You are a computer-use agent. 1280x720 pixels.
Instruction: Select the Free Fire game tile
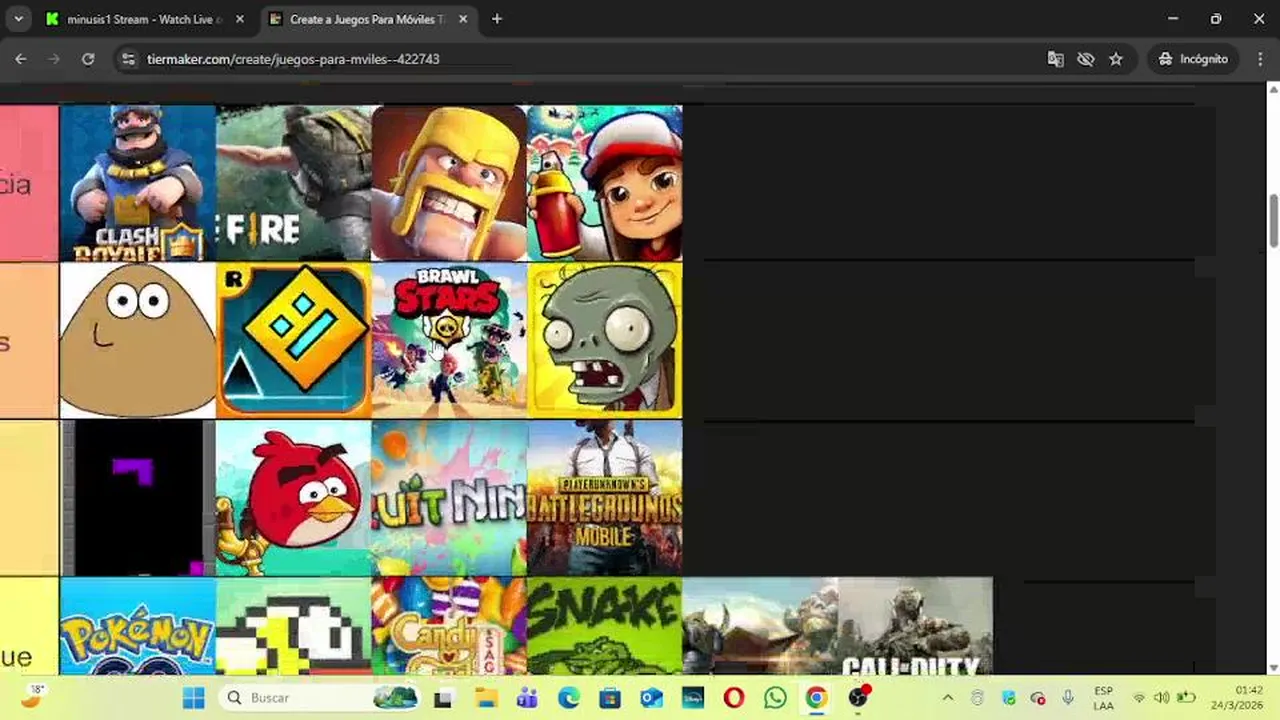tap(294, 183)
